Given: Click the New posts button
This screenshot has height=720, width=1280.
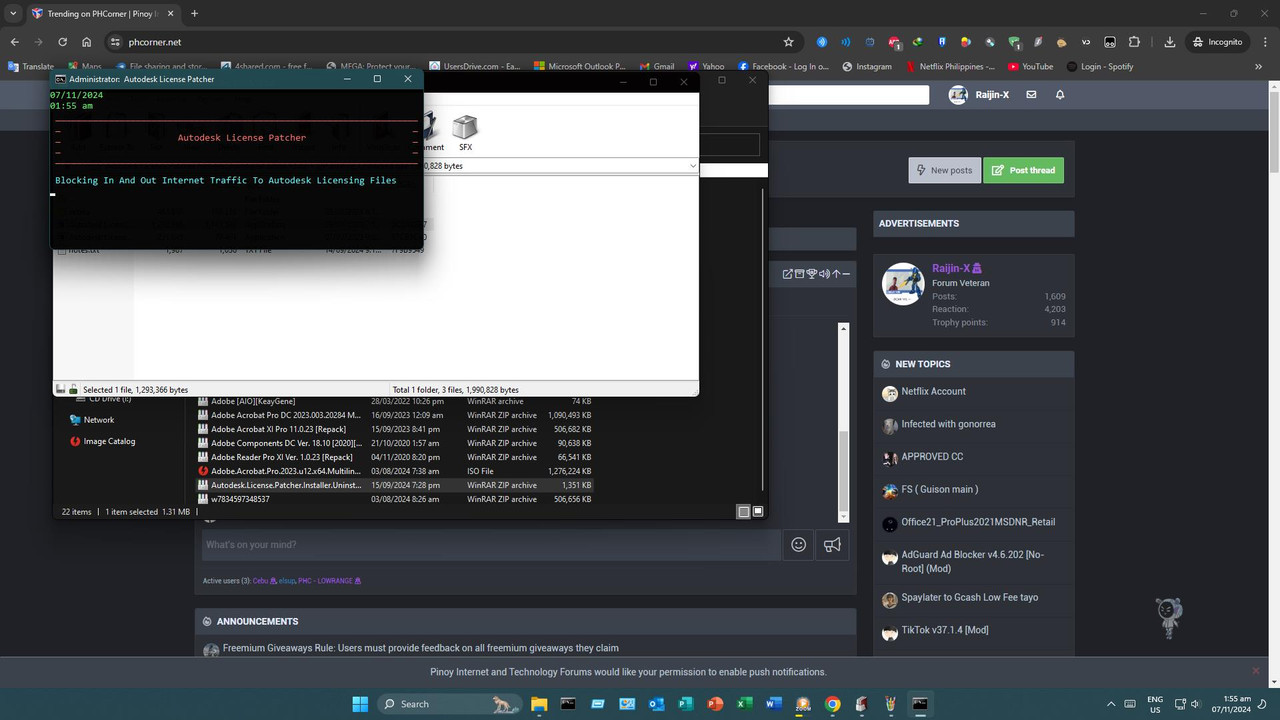Looking at the screenshot, I should pos(944,170).
